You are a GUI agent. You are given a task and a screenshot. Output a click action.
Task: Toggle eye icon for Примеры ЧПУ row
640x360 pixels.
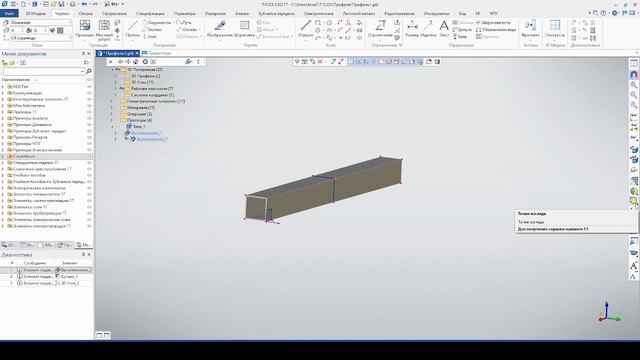click(x=89, y=144)
